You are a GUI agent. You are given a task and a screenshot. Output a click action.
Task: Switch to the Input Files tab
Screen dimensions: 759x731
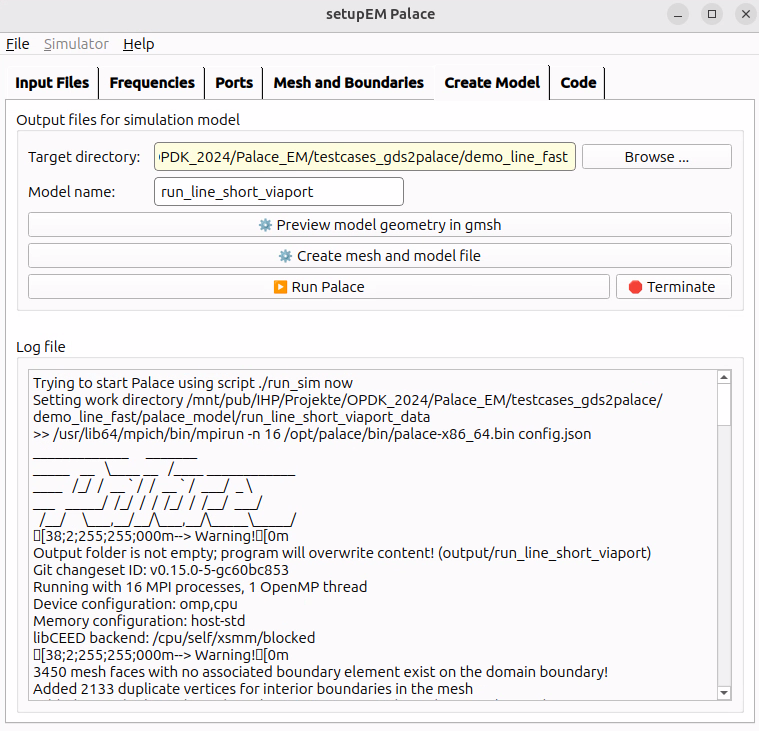pyautogui.click(x=52, y=83)
